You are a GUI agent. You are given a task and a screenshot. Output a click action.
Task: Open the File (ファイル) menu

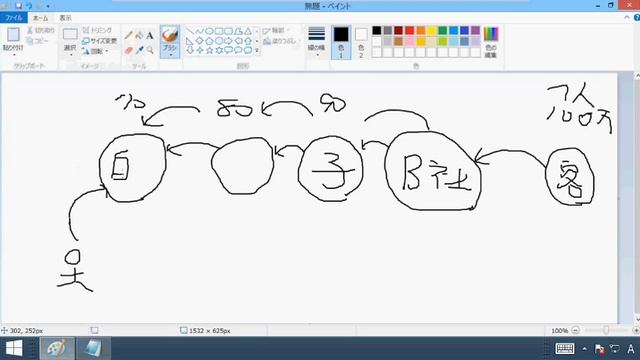(13, 18)
